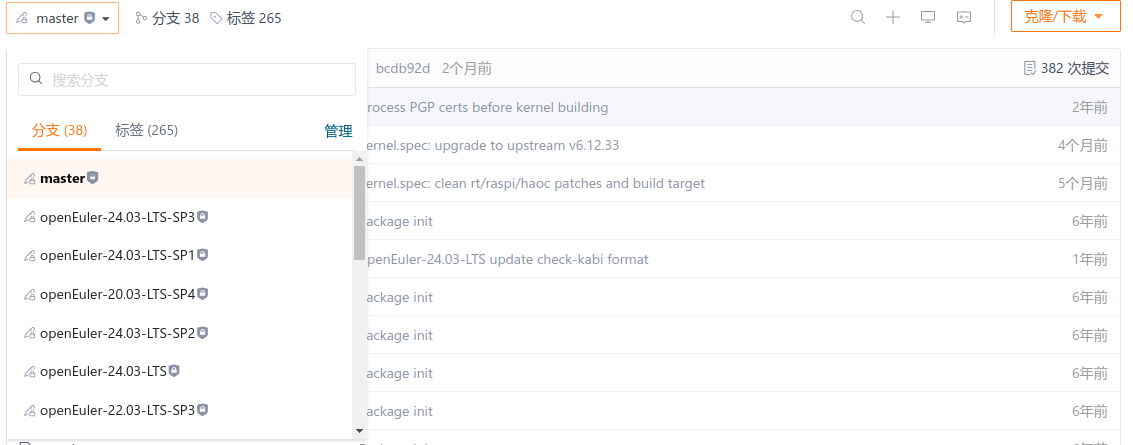Switch to the 标签 (265) tab
1133x445 pixels.
point(146,130)
